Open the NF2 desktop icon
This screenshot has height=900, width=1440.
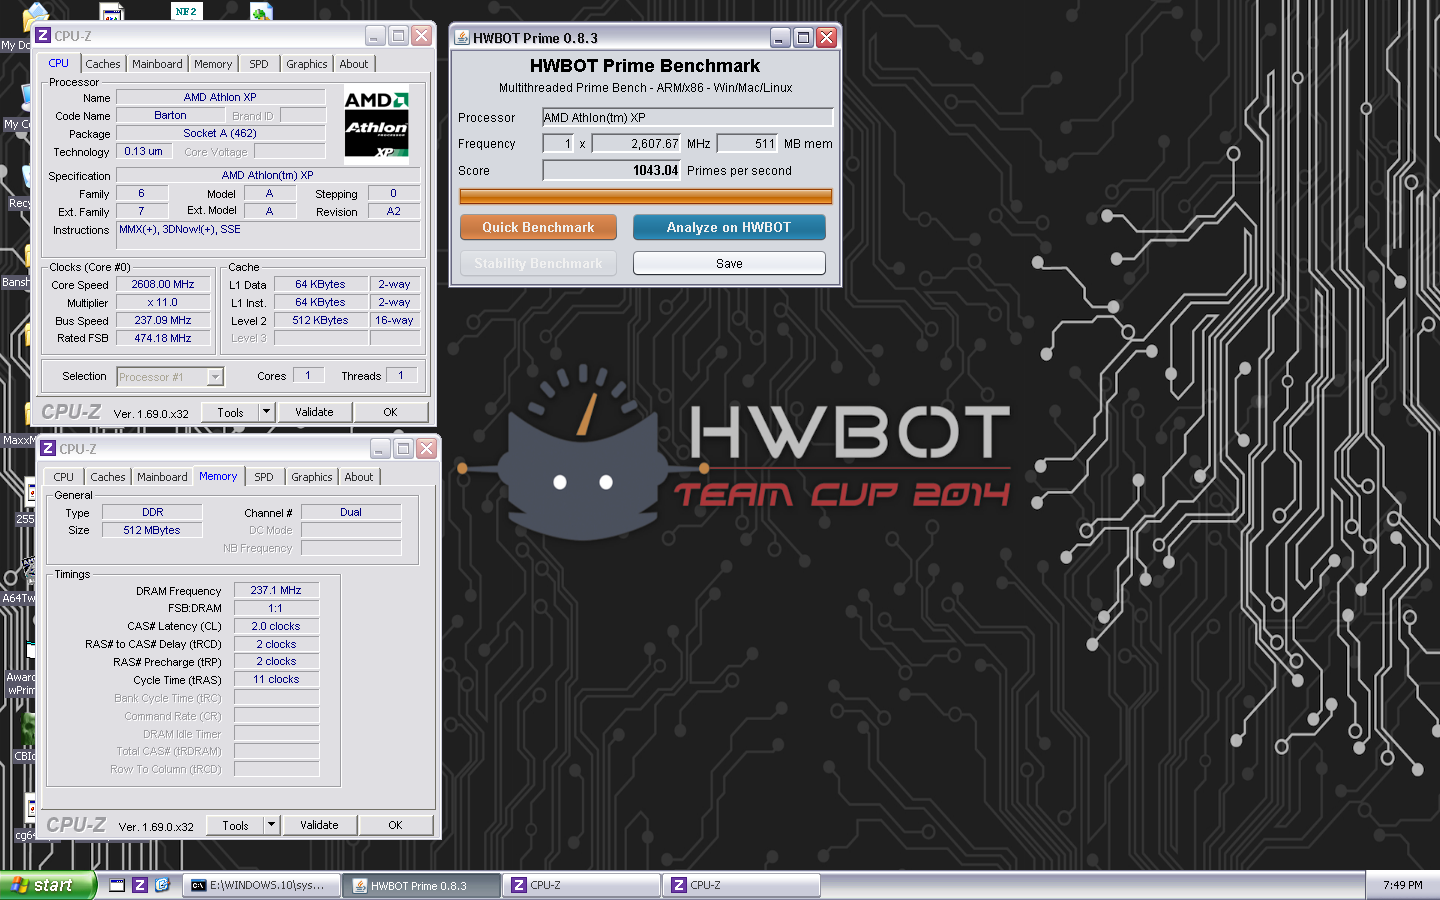tap(187, 11)
